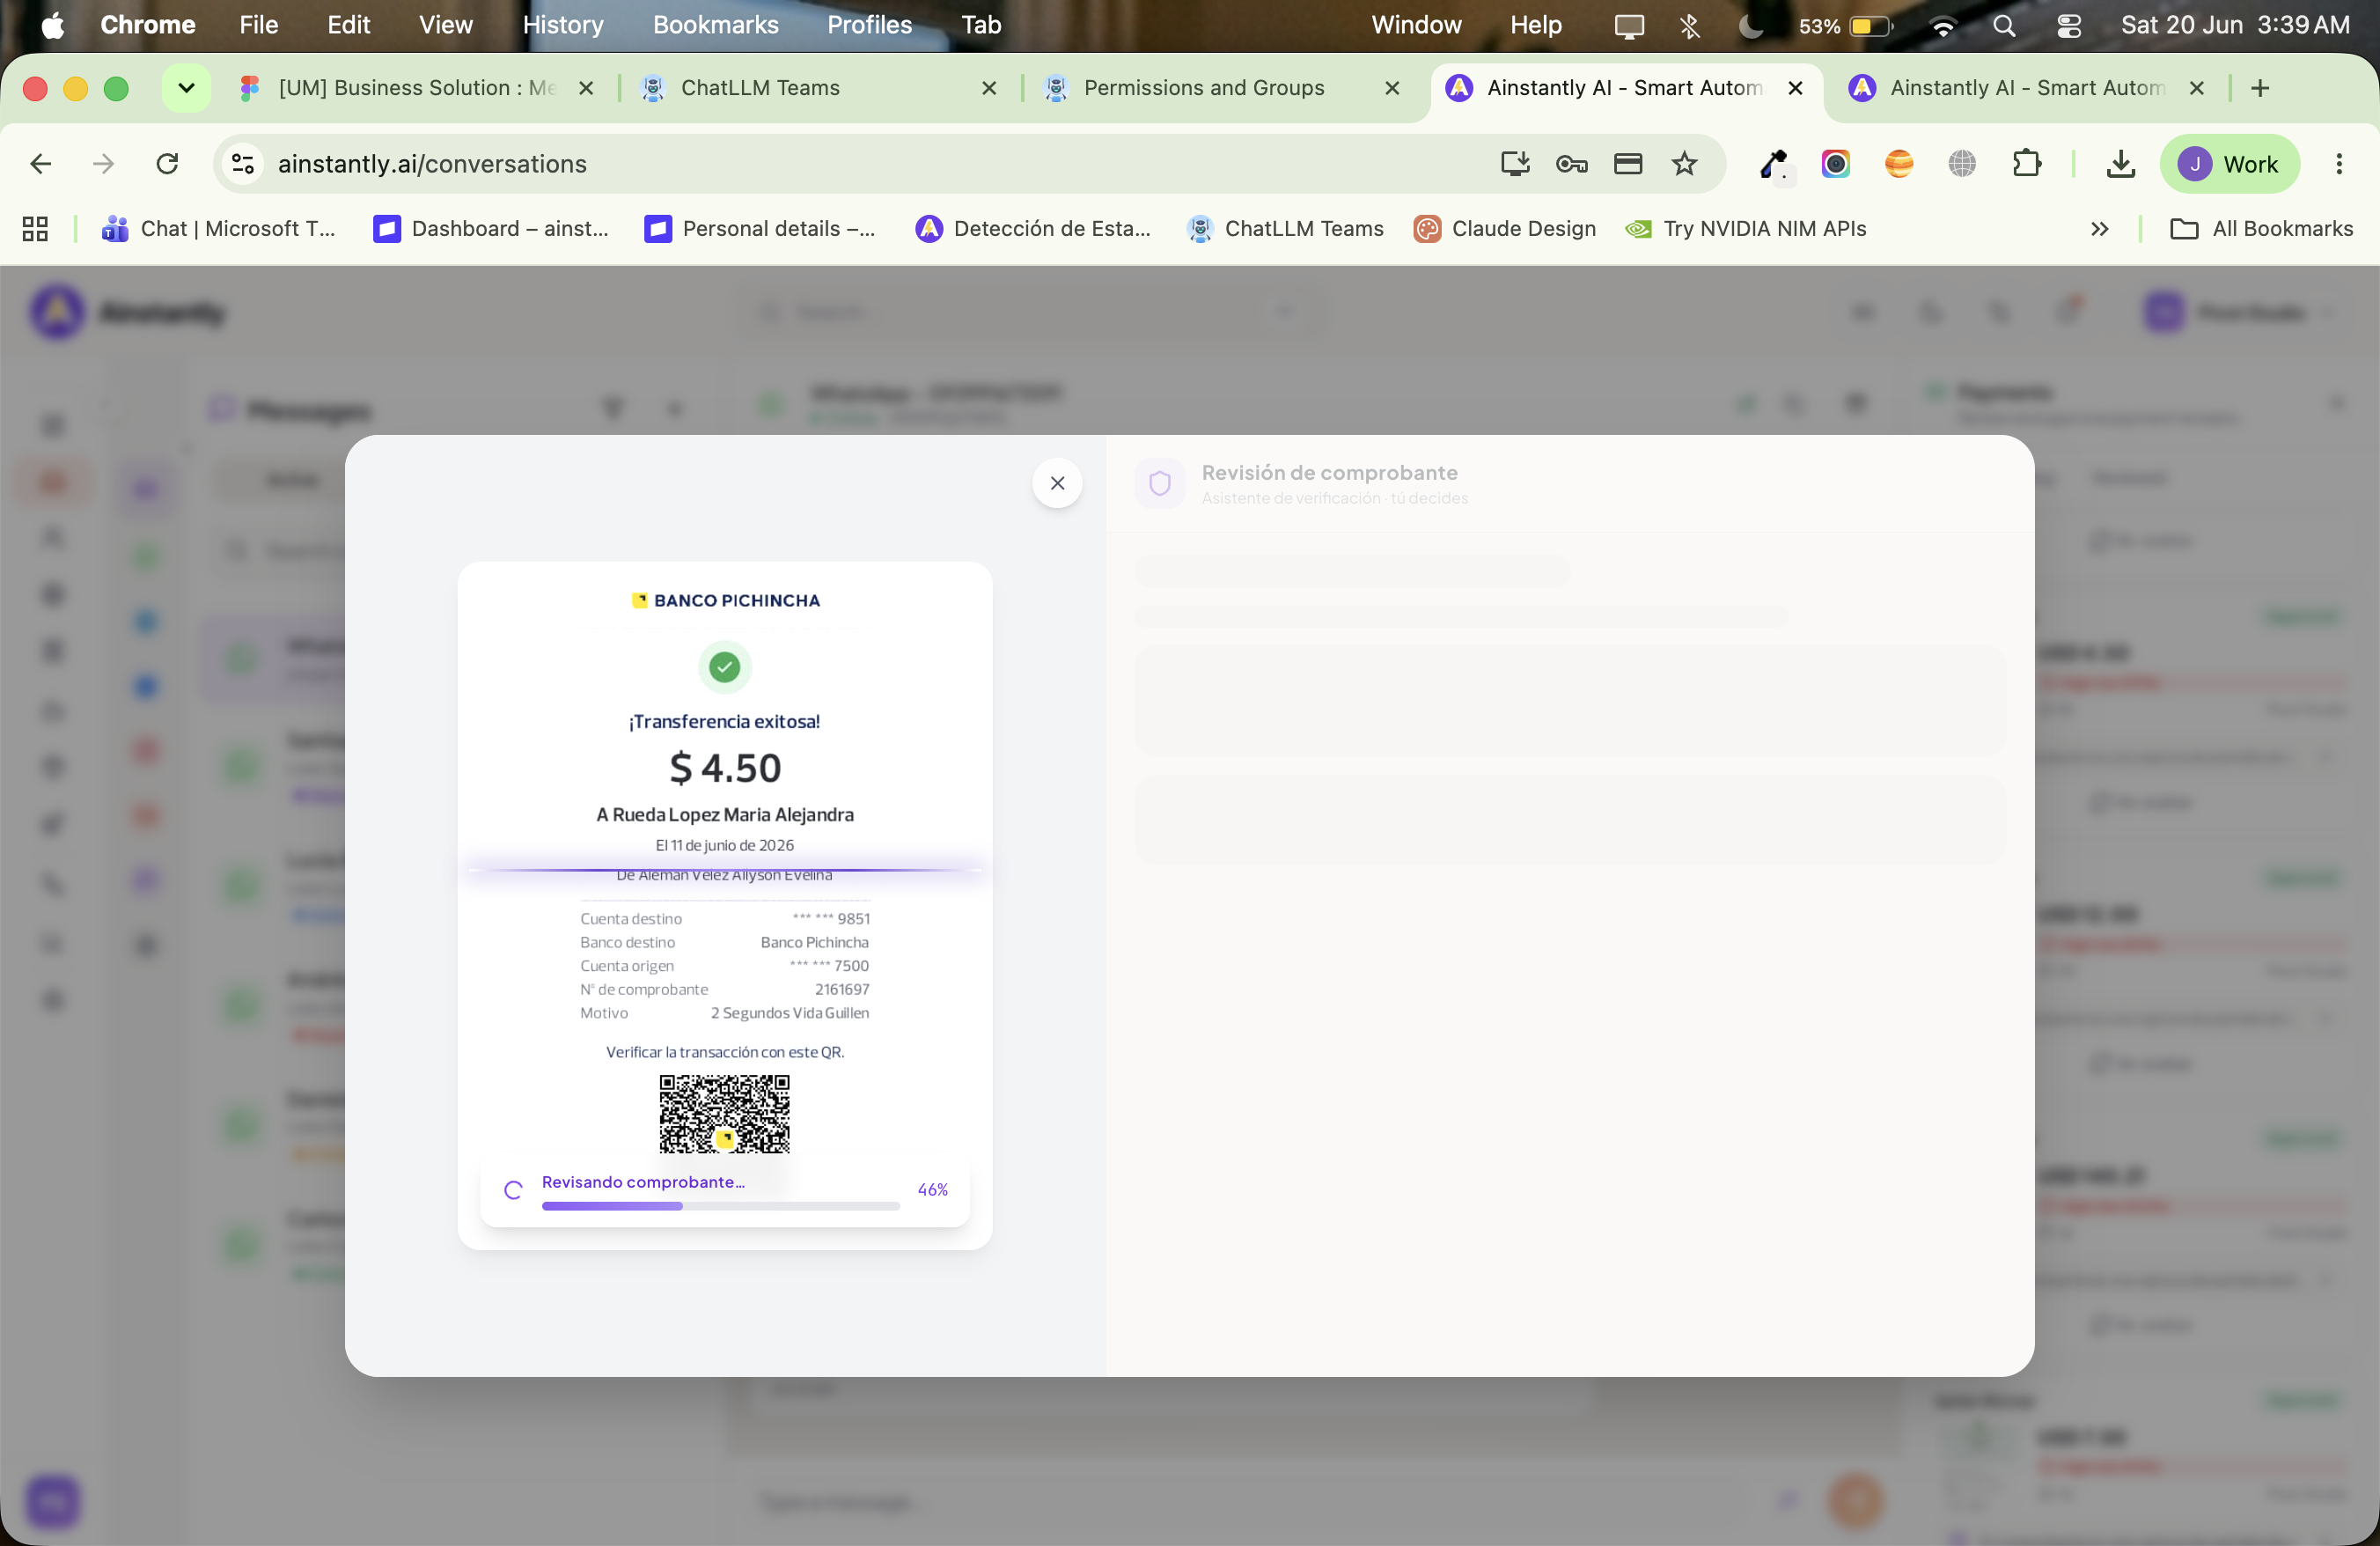Bookmark this page with the star icon
The width and height of the screenshot is (2380, 1546).
(1684, 163)
